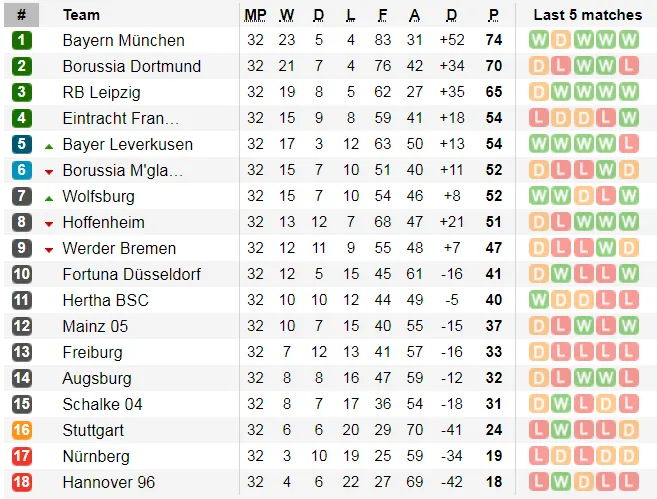Open the Fortuna Düsseldorf team link
Screen dimensions: 657x499
131,274
